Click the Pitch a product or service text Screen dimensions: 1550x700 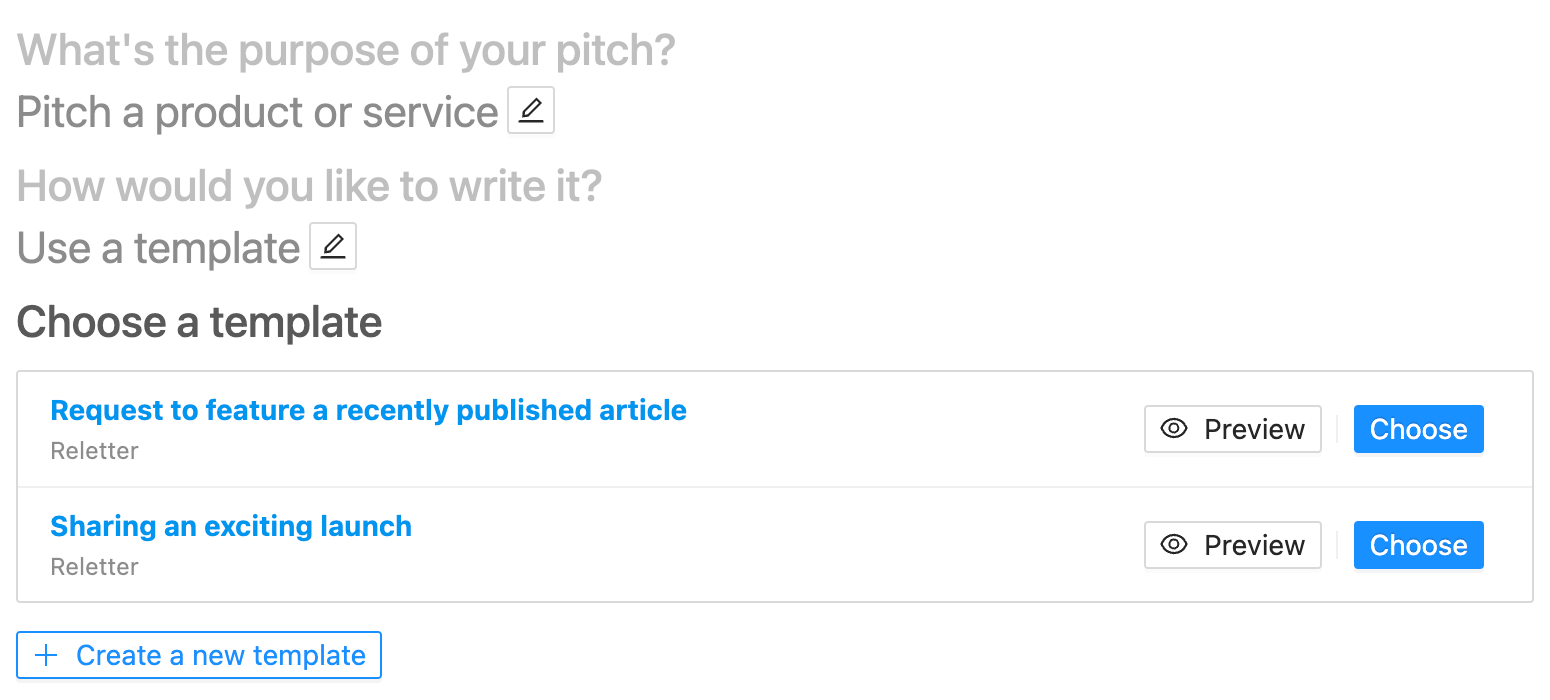pyautogui.click(x=257, y=112)
